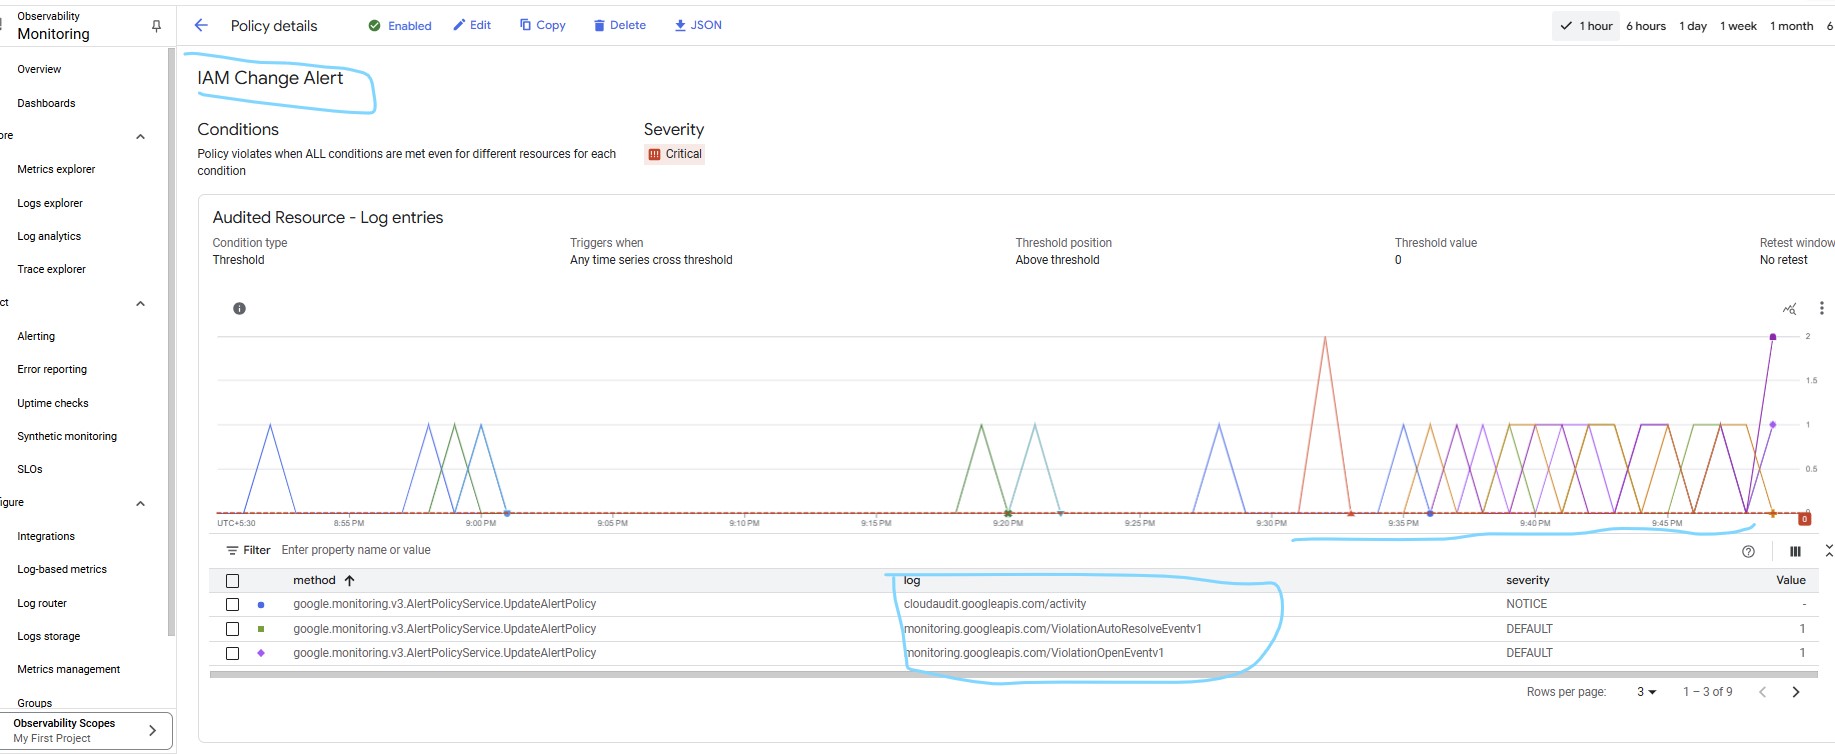Open Log-based metrics
The image size is (1835, 754).
[62, 569]
